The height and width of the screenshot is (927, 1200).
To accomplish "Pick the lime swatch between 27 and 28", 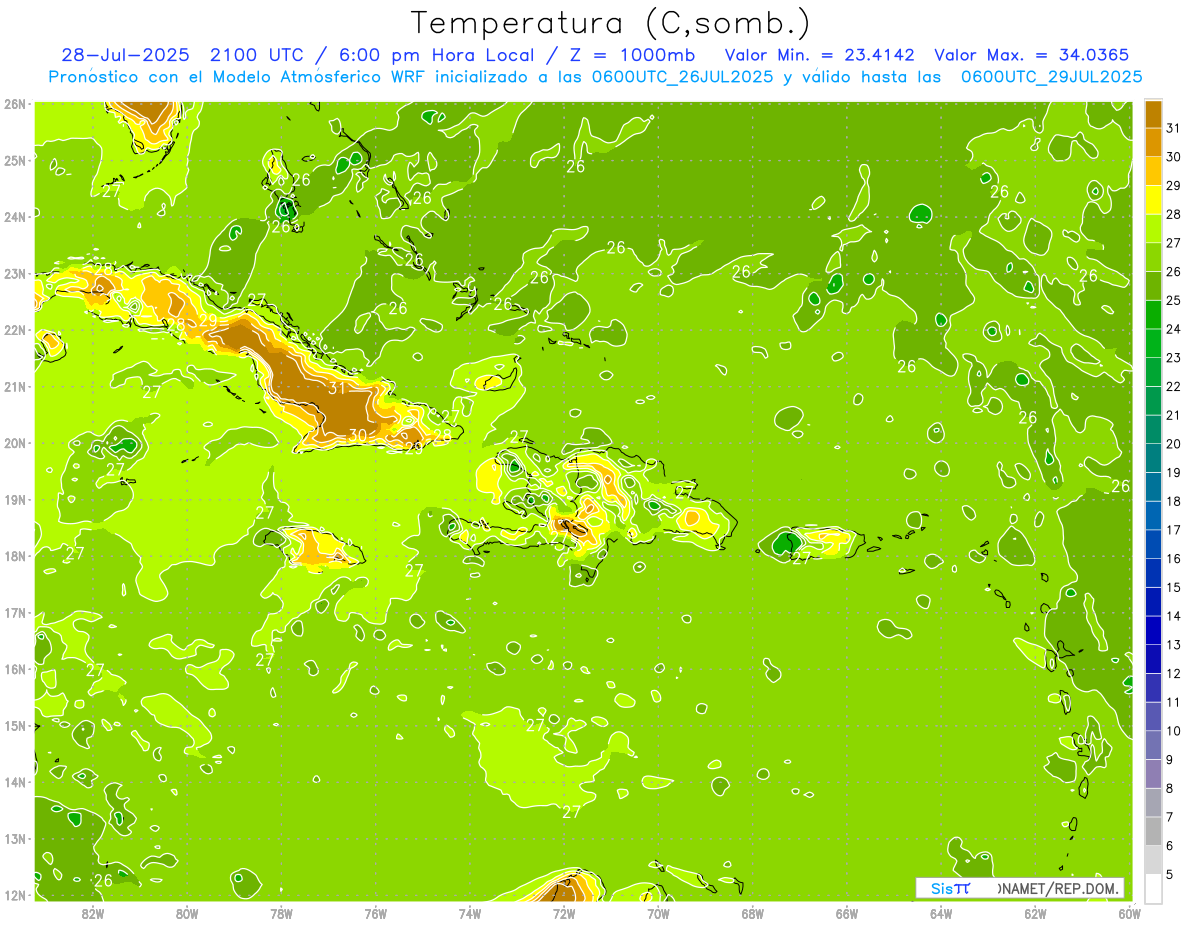I will point(1153,229).
